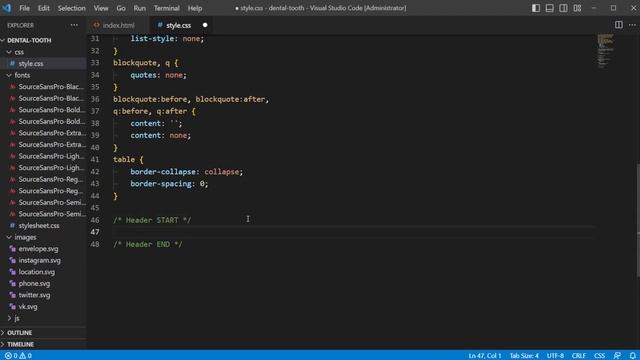The image size is (640, 360).
Task: Click the border-spacing property text
Action: click(160, 184)
